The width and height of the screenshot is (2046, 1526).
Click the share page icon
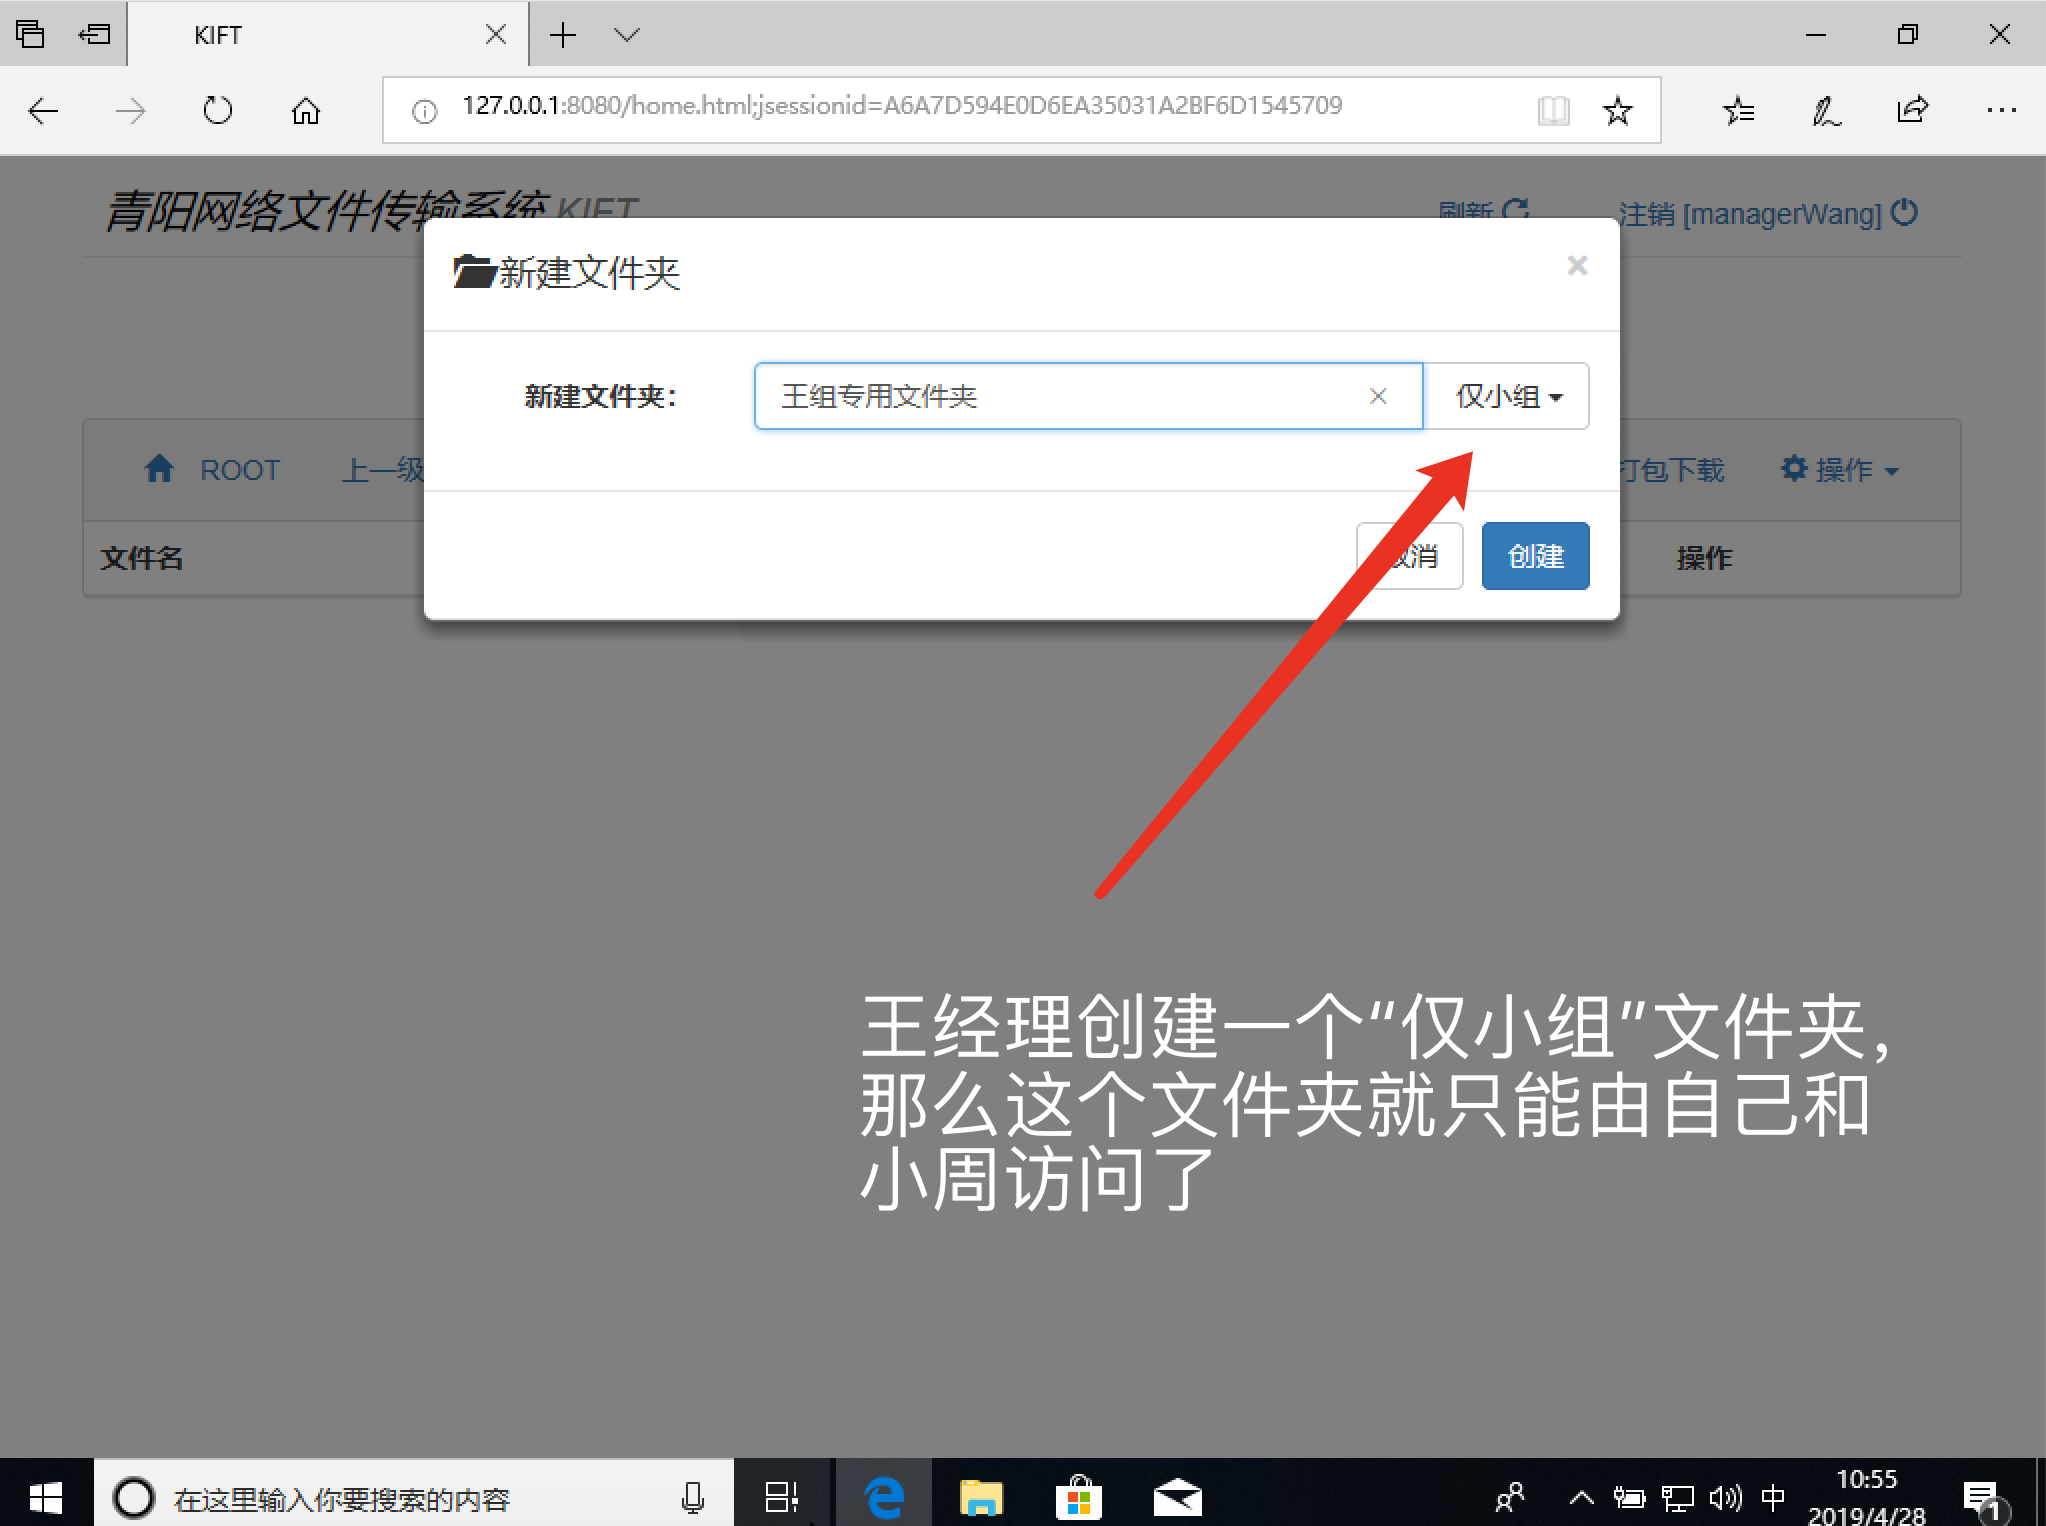click(x=1912, y=110)
